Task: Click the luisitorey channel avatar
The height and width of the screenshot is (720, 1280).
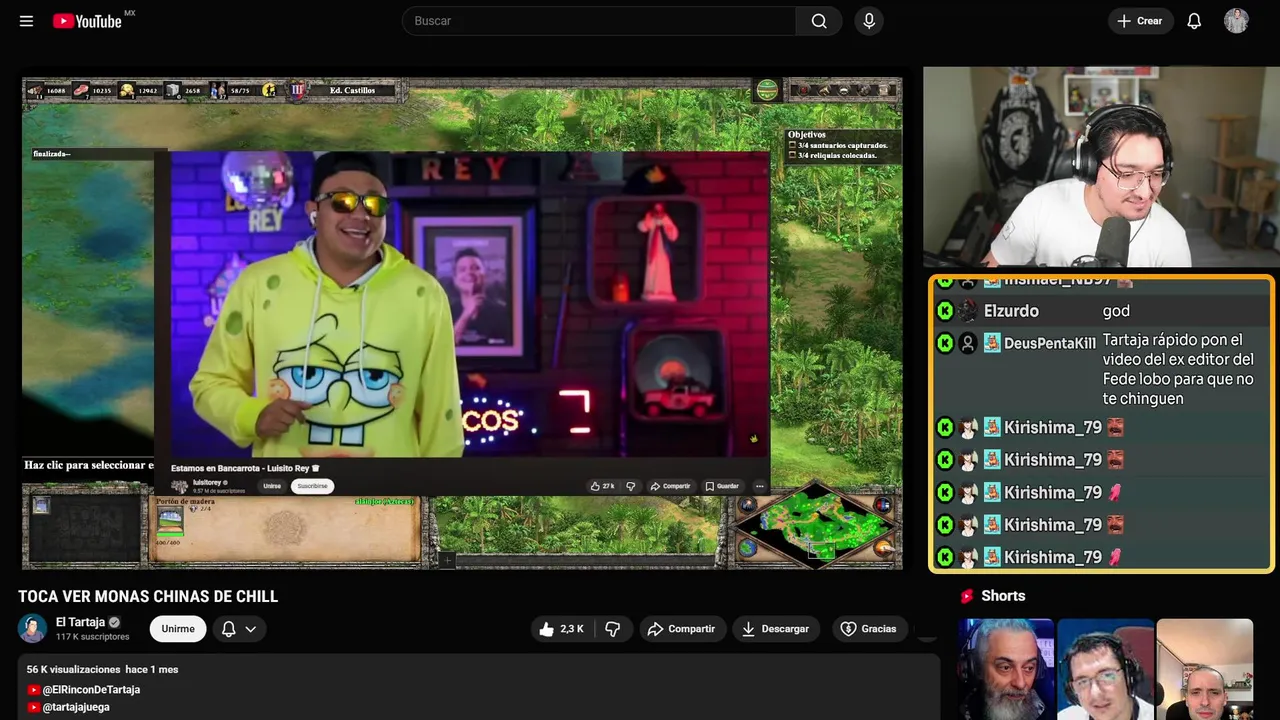Action: click(180, 486)
